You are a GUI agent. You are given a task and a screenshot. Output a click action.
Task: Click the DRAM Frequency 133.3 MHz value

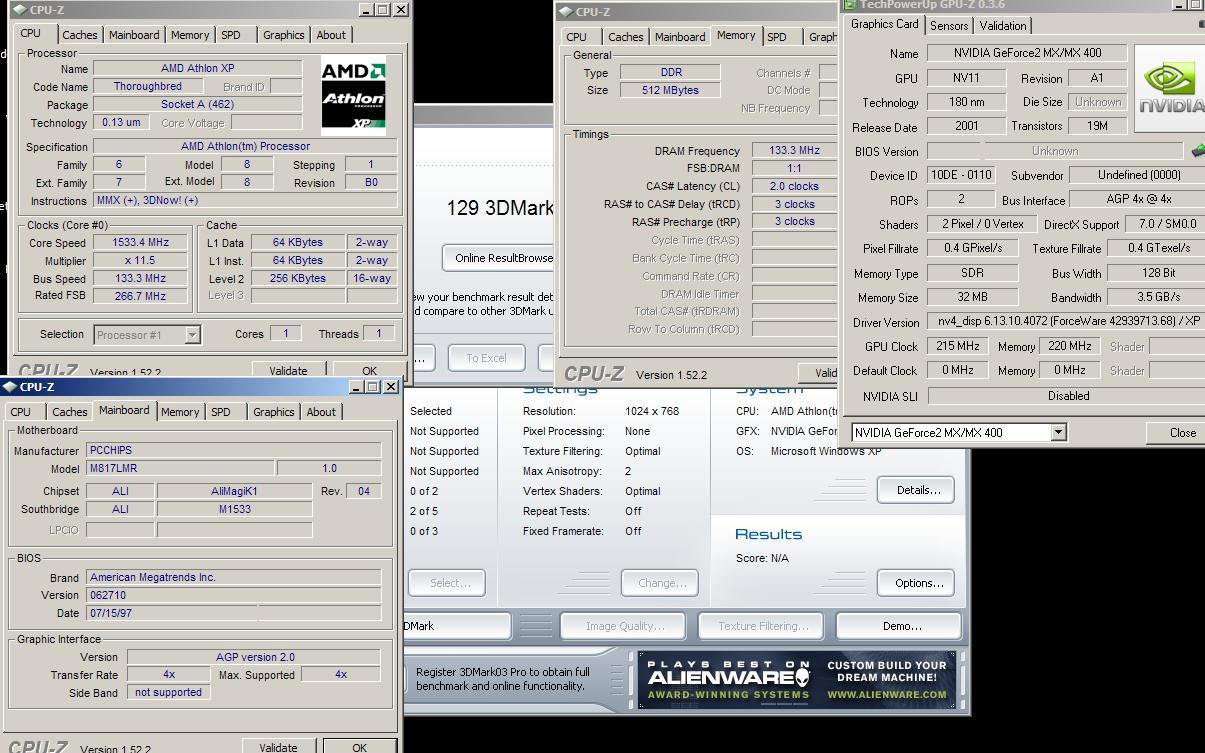pos(794,151)
